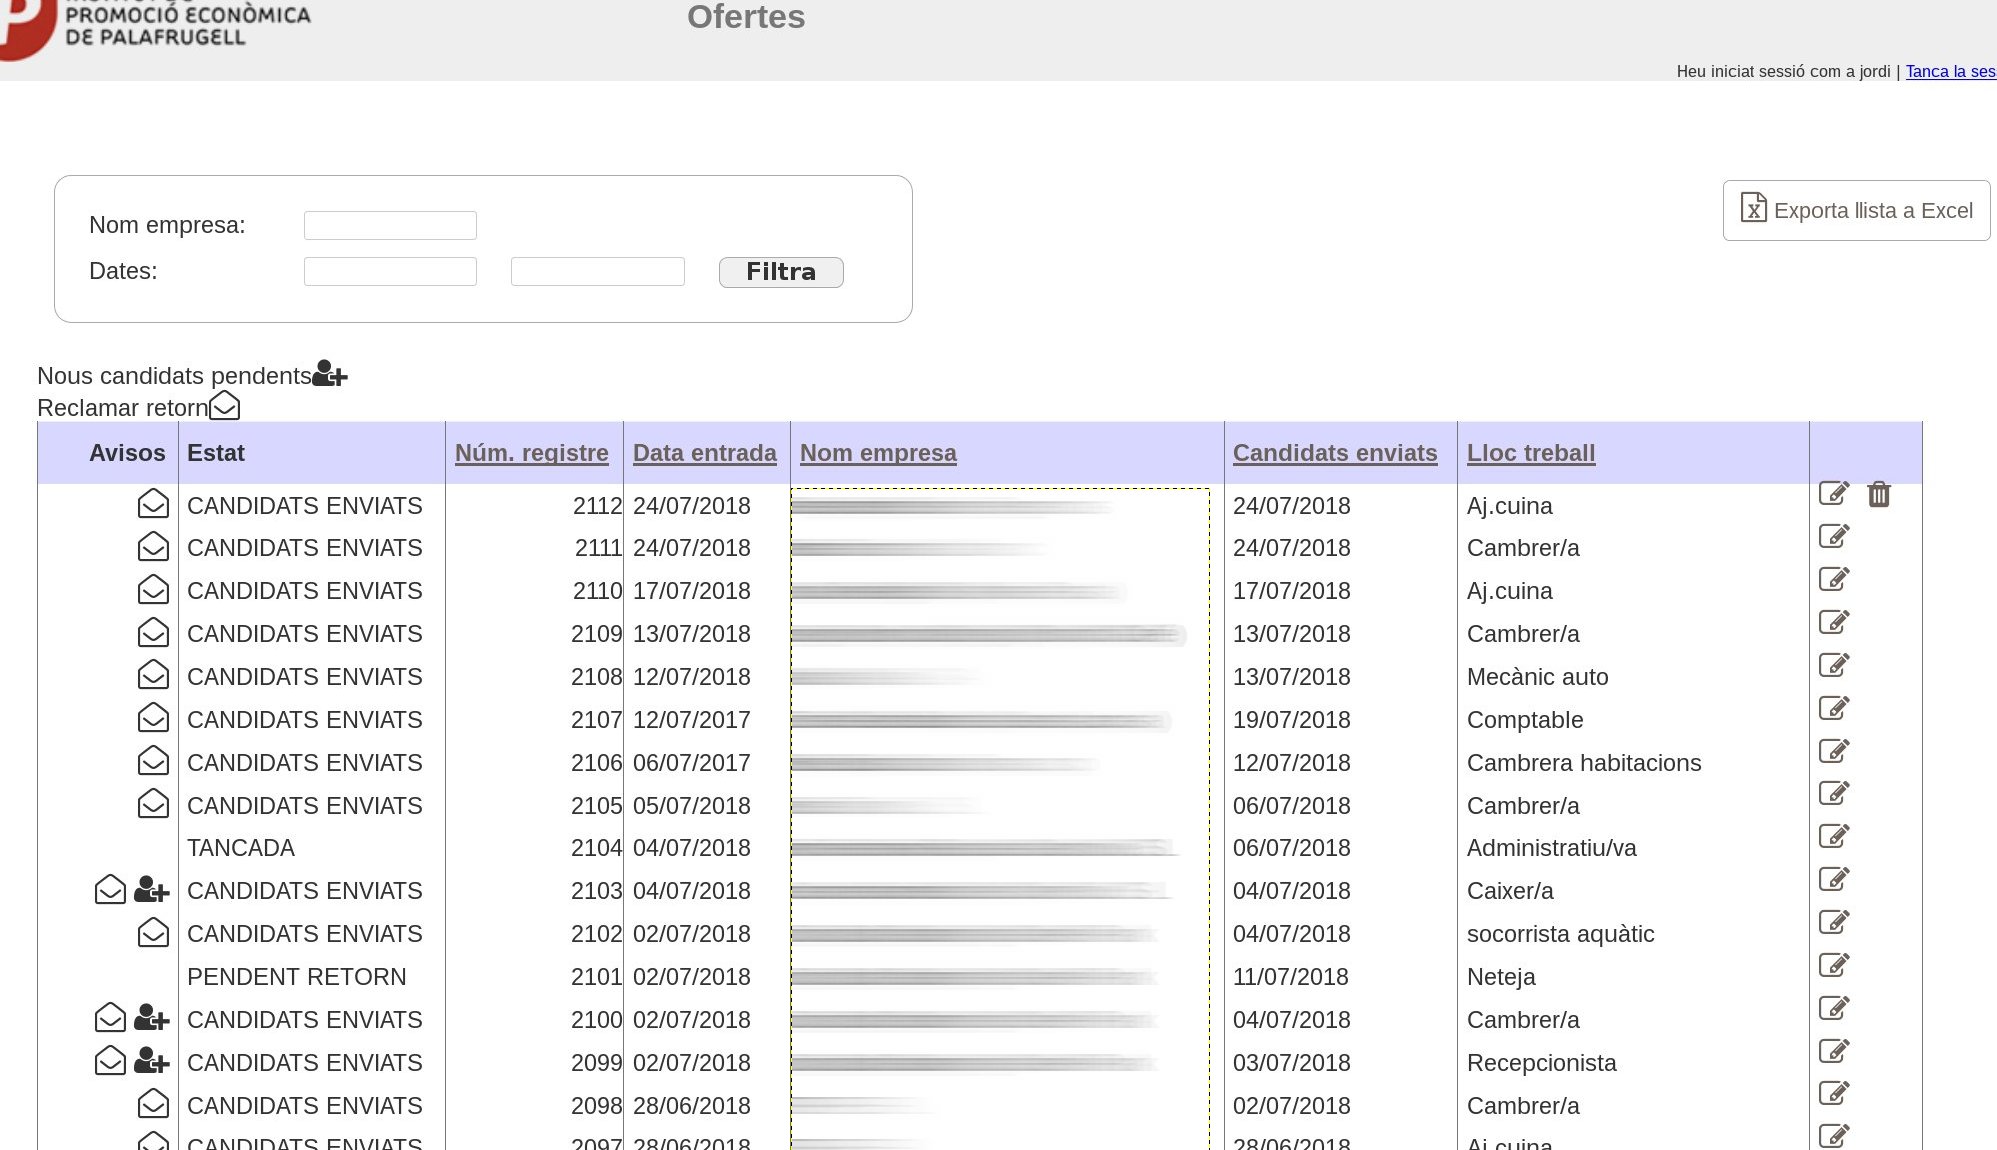Click Tanca la sessió link

(x=1949, y=71)
